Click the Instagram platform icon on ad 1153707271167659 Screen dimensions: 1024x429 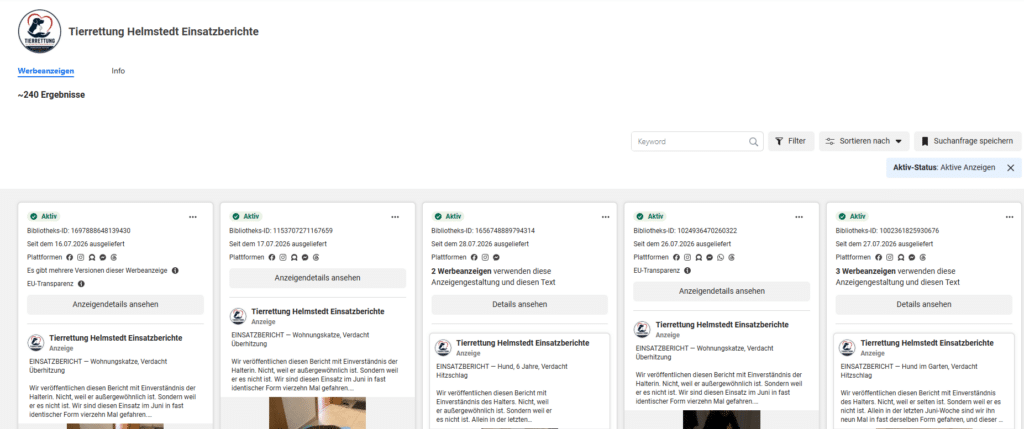coord(283,257)
